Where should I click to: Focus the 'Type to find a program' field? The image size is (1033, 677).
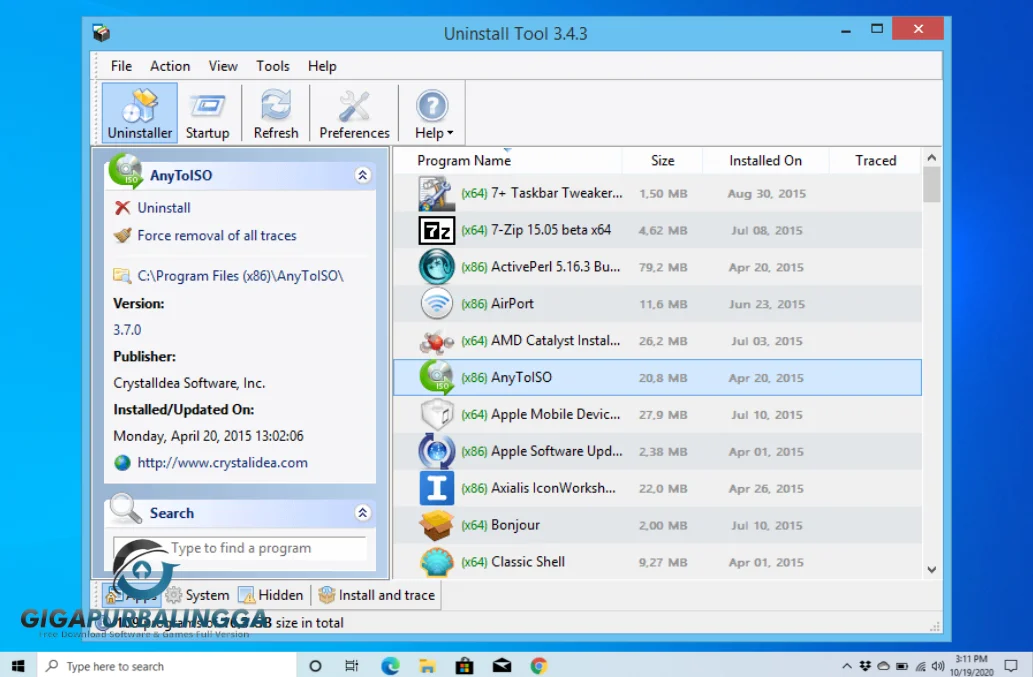point(240,548)
